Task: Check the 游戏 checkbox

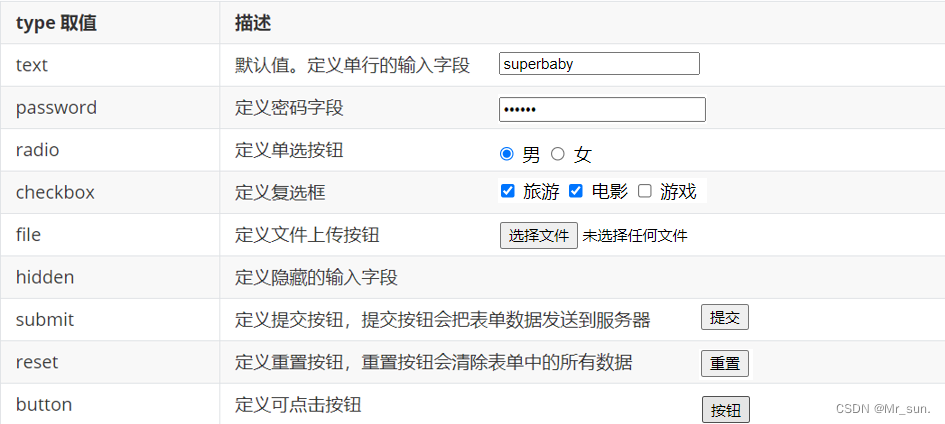Action: pyautogui.click(x=645, y=191)
